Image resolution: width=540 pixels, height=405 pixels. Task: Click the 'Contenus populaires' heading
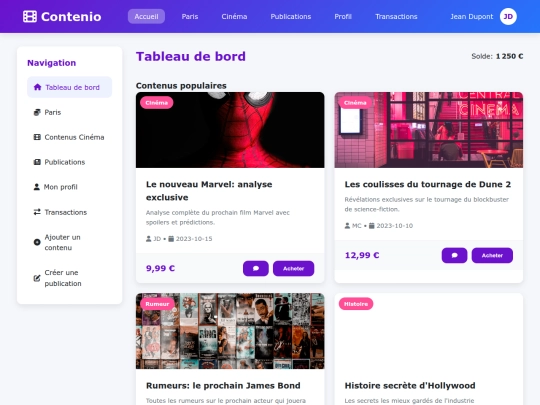coord(181,86)
